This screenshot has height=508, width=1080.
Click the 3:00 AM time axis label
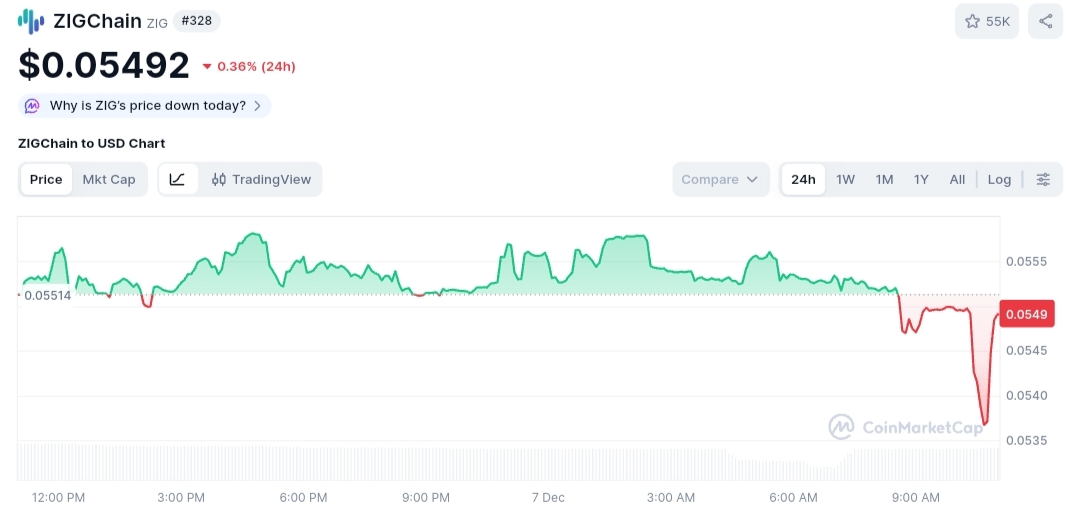point(671,498)
